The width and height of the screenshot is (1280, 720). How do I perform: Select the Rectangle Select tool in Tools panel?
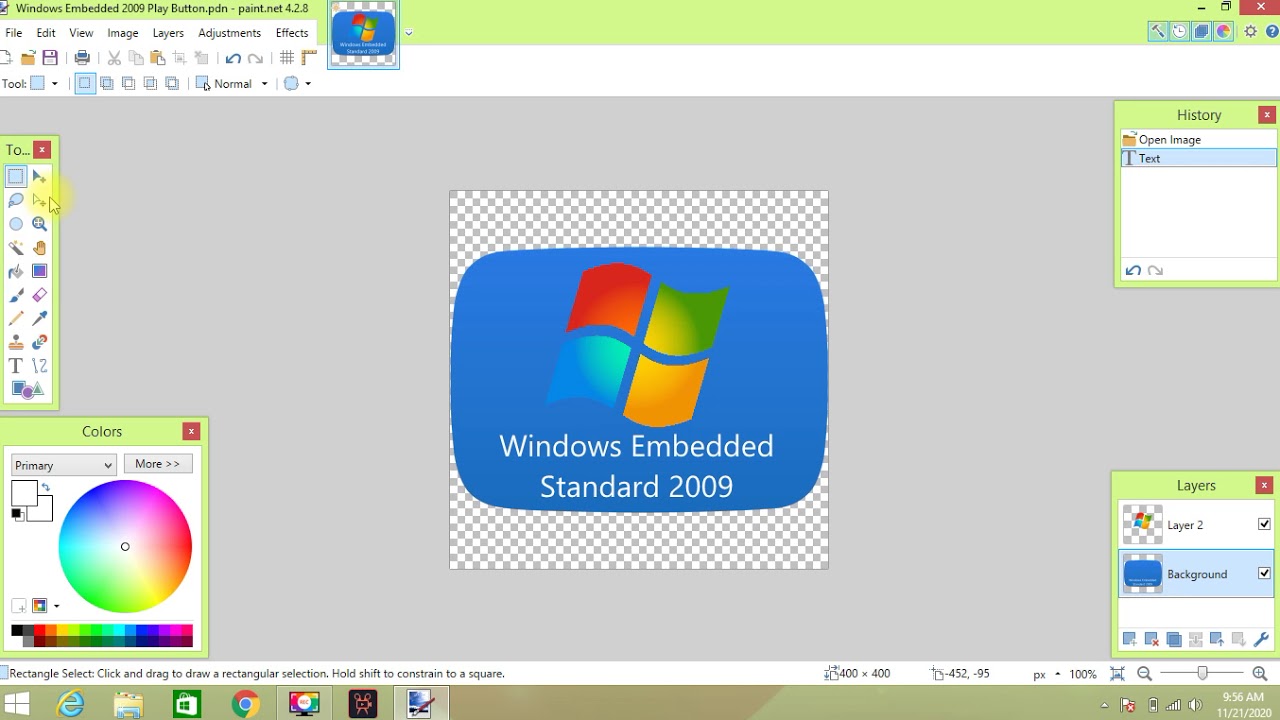point(16,177)
